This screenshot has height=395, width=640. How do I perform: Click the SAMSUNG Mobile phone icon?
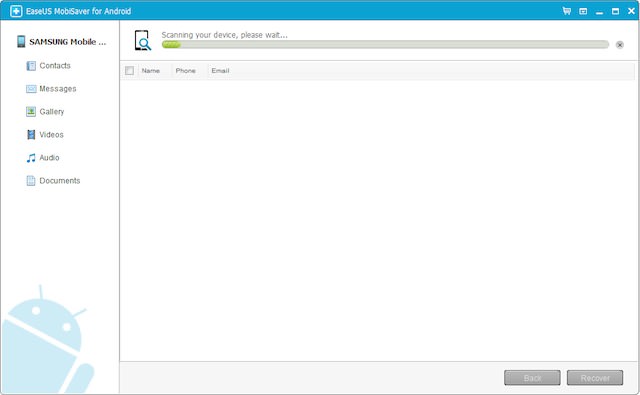click(21, 41)
